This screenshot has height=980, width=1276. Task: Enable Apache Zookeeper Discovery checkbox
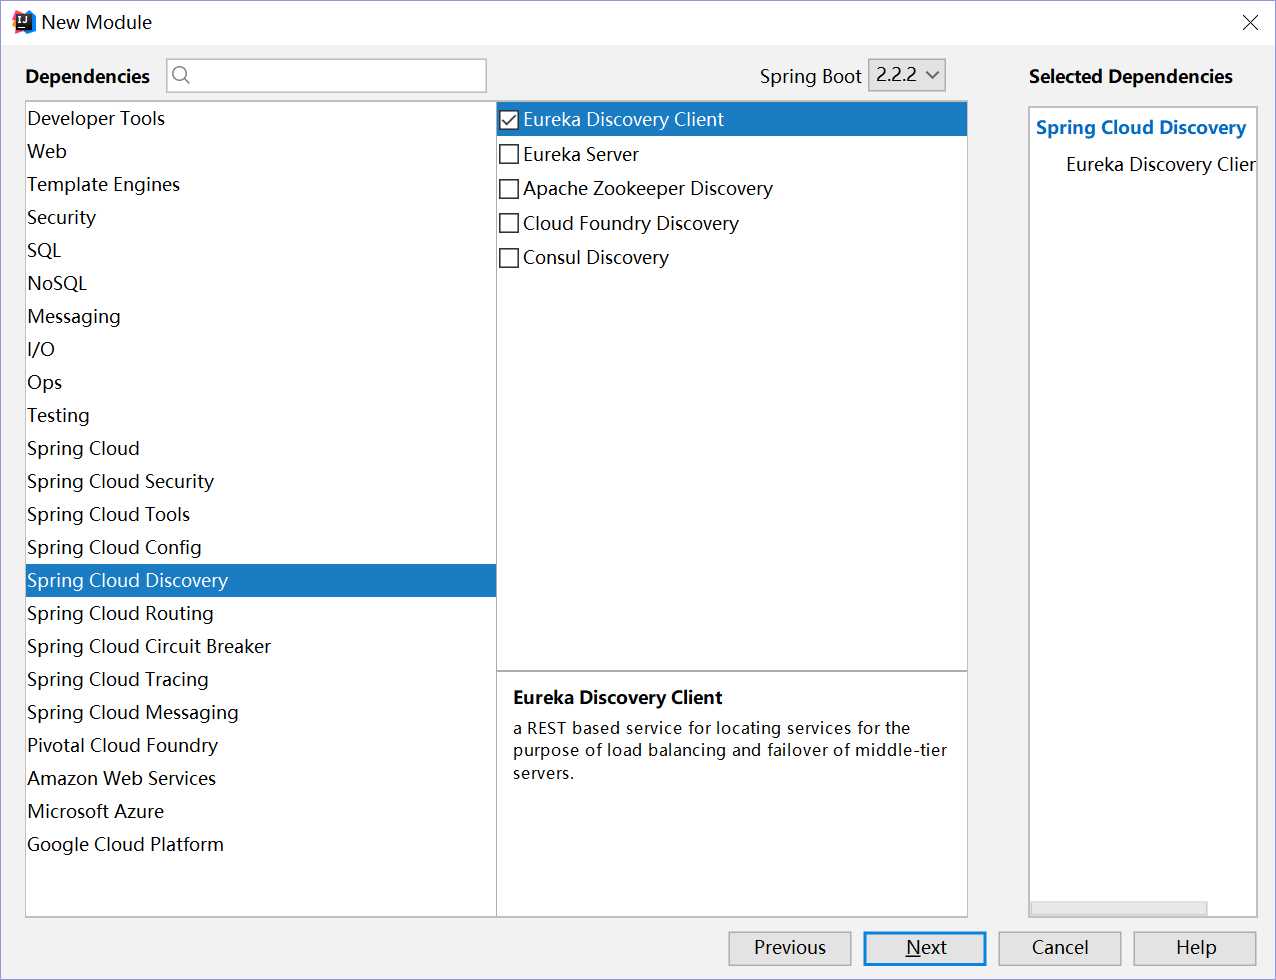pyautogui.click(x=509, y=188)
